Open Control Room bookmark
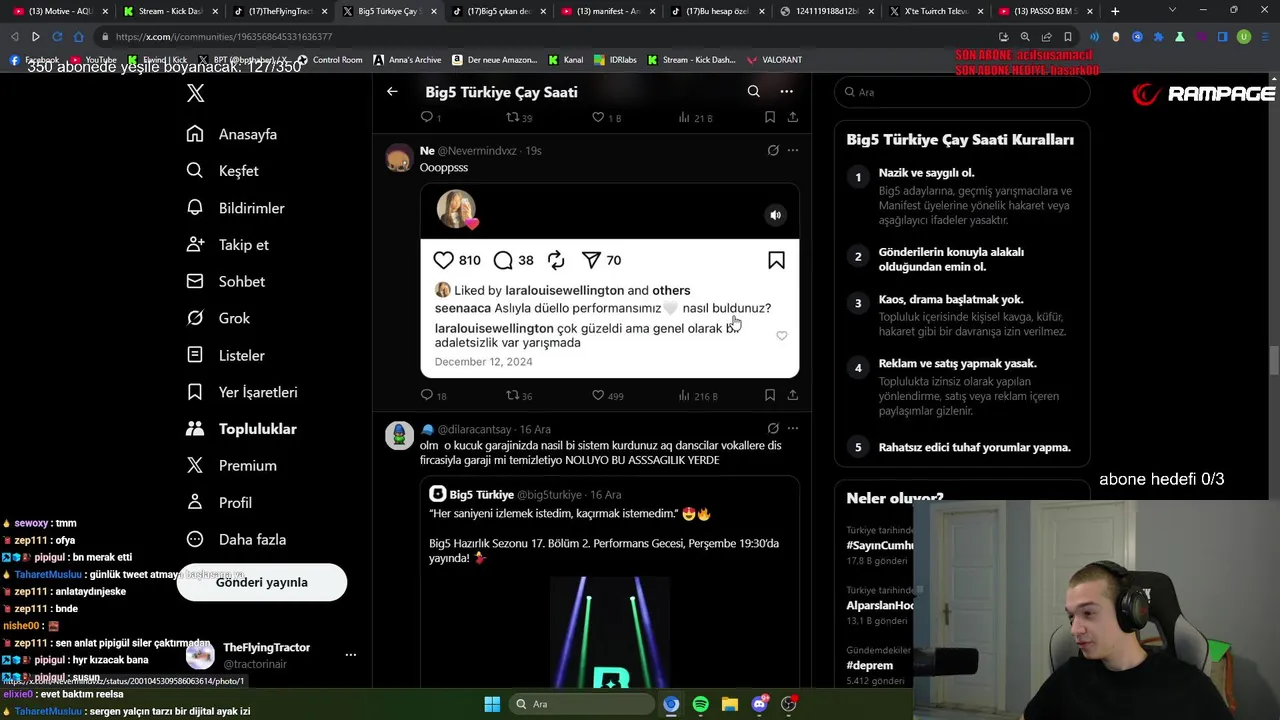Image resolution: width=1280 pixels, height=720 pixels. 329,60
